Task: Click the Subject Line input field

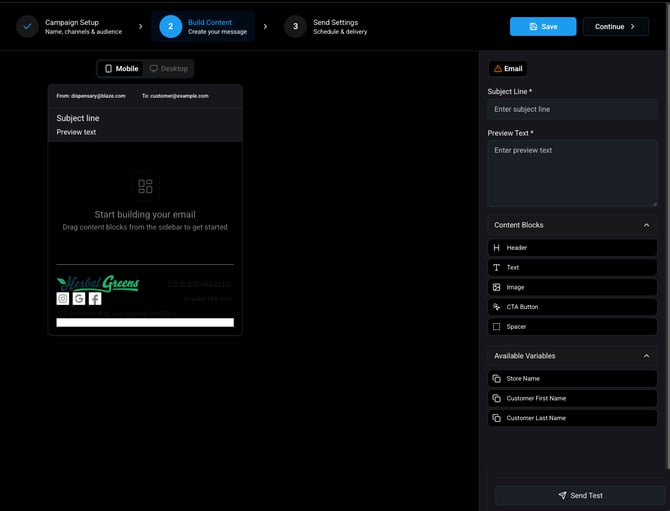Action: (x=572, y=109)
